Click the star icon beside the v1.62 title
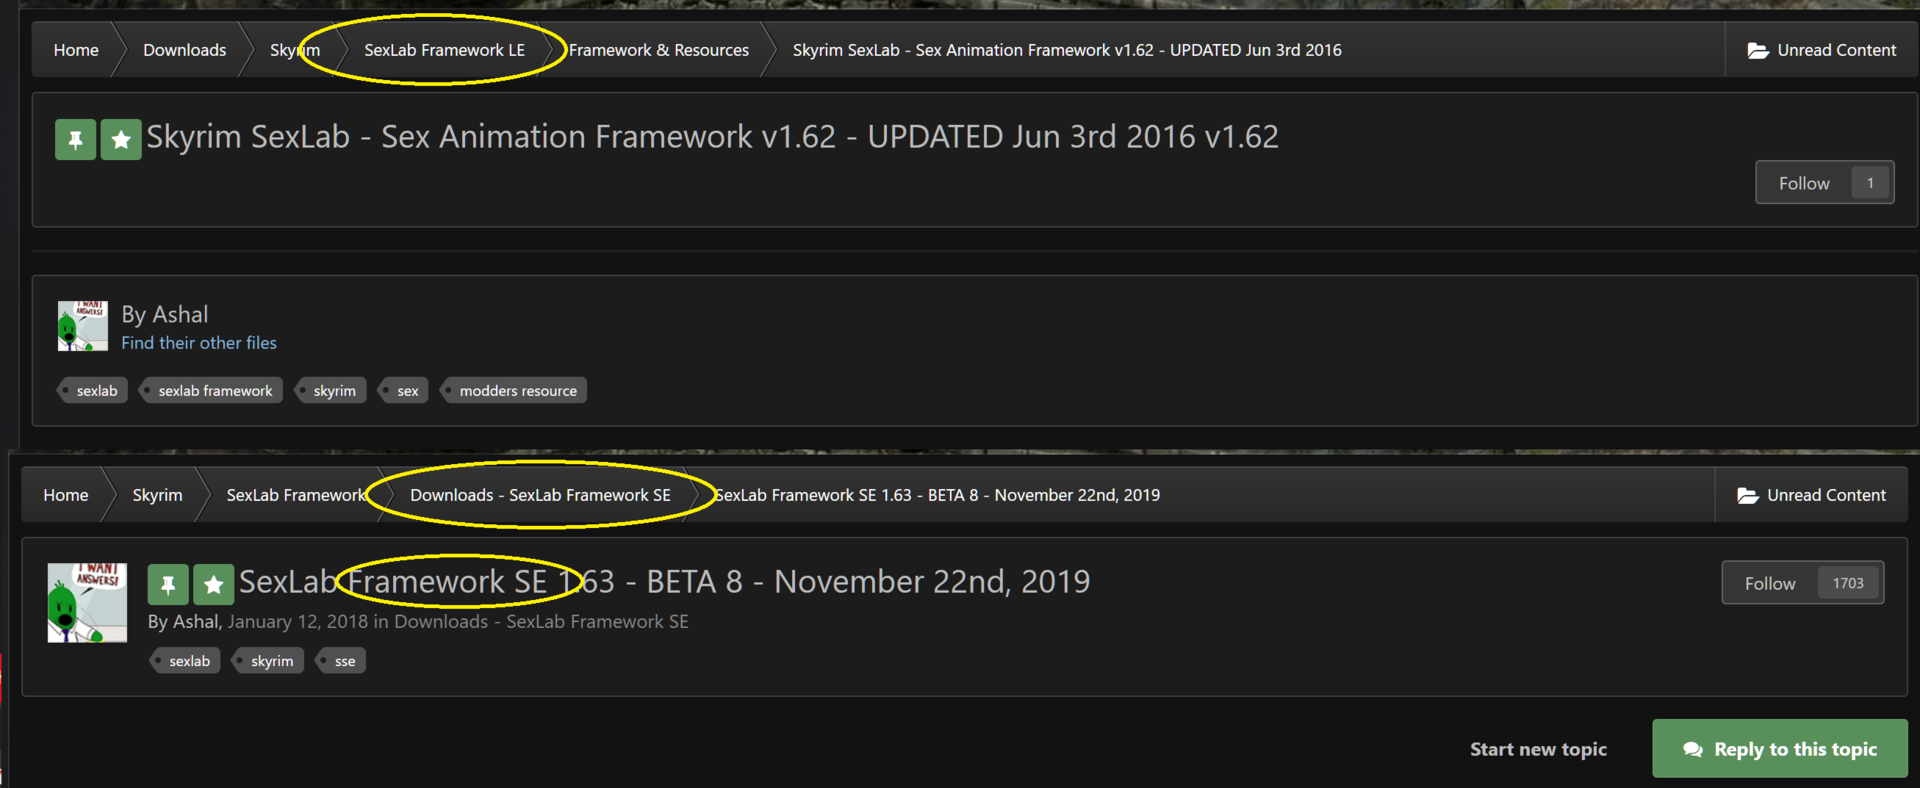This screenshot has height=788, width=1920. pyautogui.click(x=121, y=140)
